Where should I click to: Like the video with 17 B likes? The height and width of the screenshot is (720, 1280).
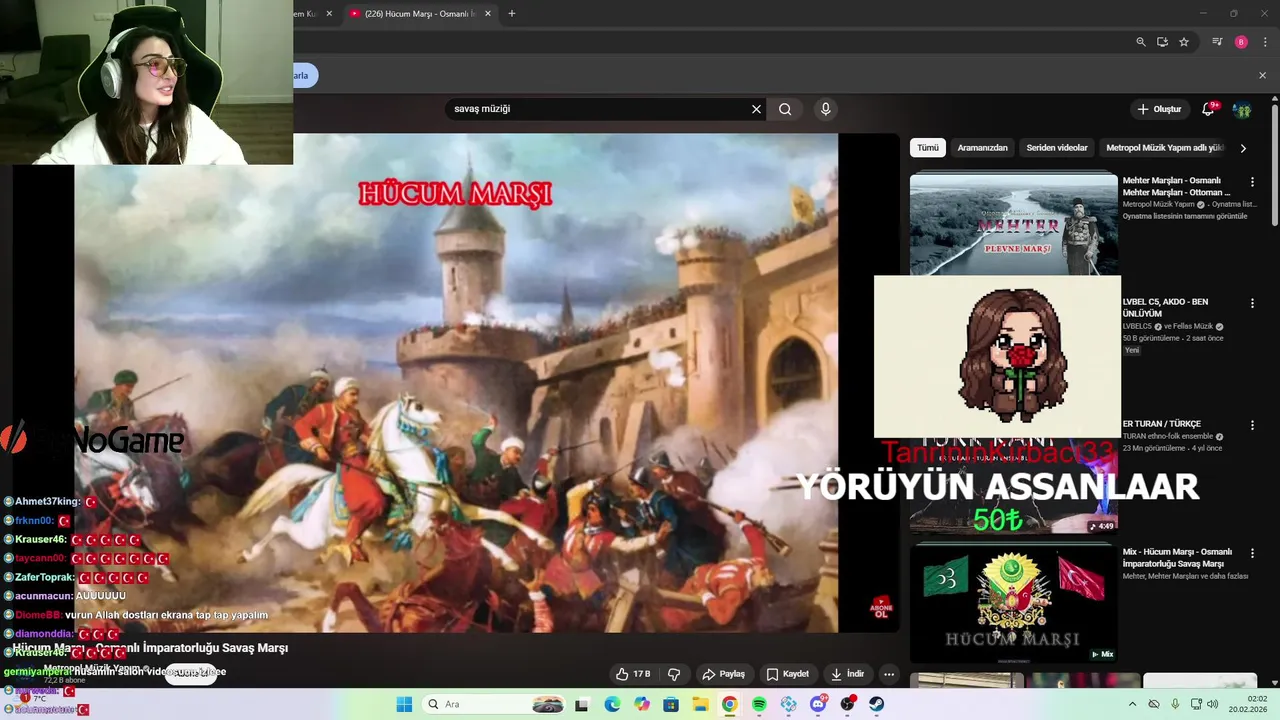click(x=633, y=674)
